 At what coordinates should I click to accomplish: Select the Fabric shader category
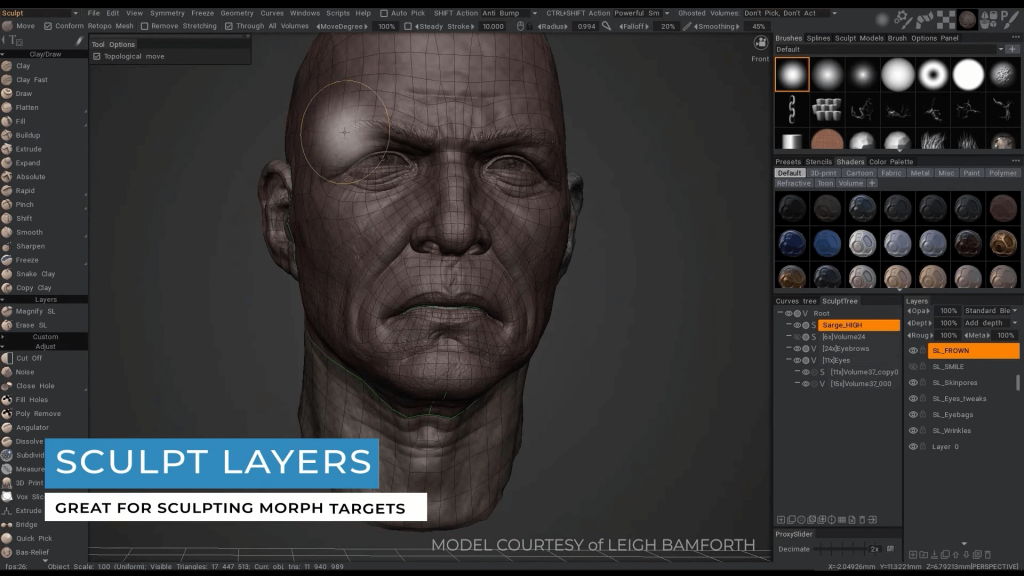(891, 174)
